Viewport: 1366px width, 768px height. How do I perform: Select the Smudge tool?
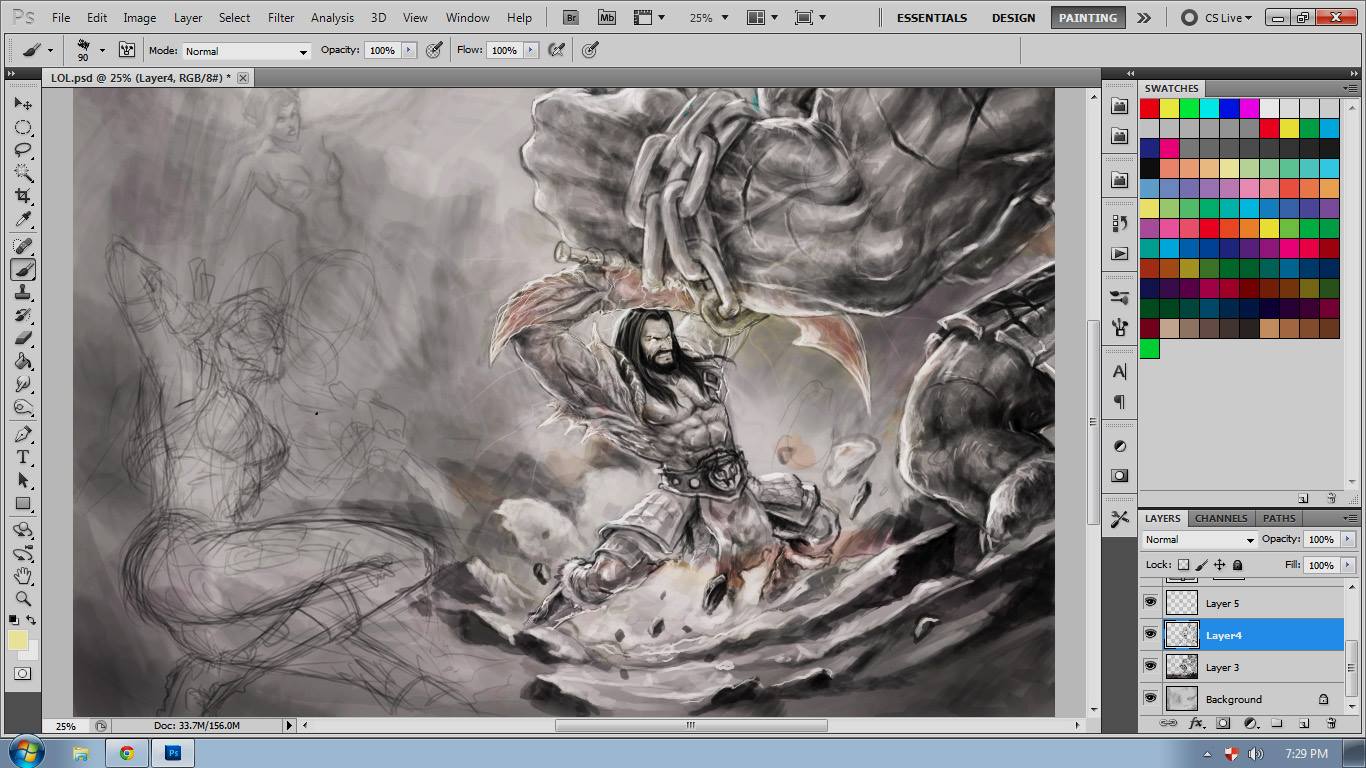[x=22, y=384]
